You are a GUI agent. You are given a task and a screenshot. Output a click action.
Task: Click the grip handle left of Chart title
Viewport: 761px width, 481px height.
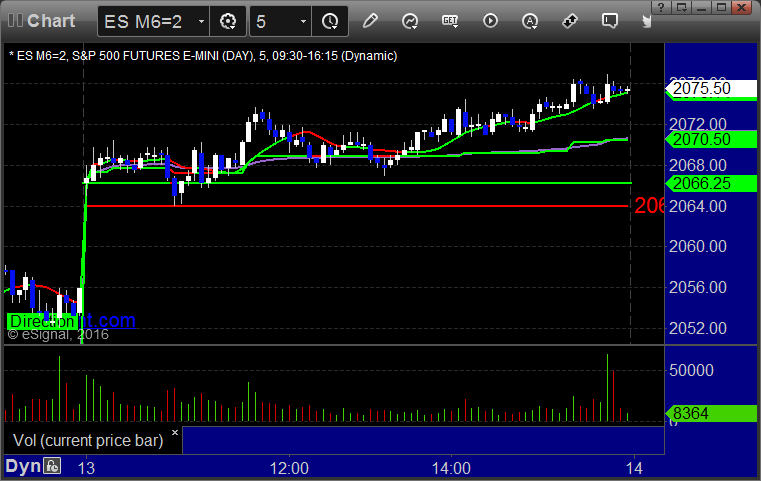pos(15,21)
